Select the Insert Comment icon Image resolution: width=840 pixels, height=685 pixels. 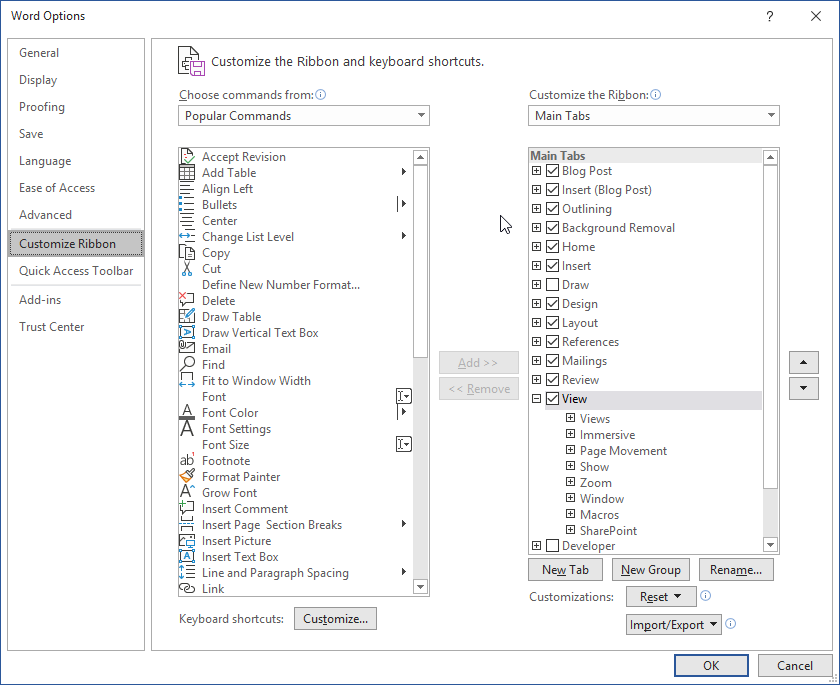(x=187, y=509)
